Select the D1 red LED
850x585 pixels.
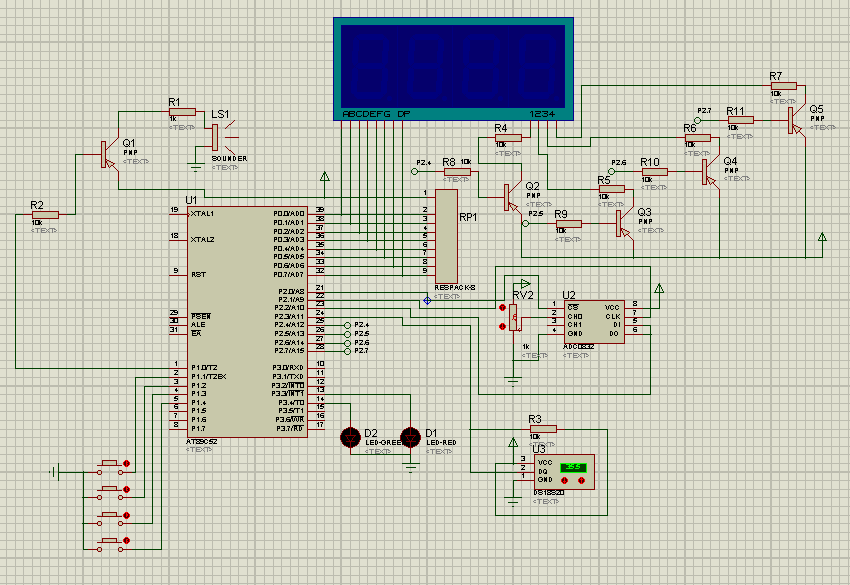pos(410,436)
